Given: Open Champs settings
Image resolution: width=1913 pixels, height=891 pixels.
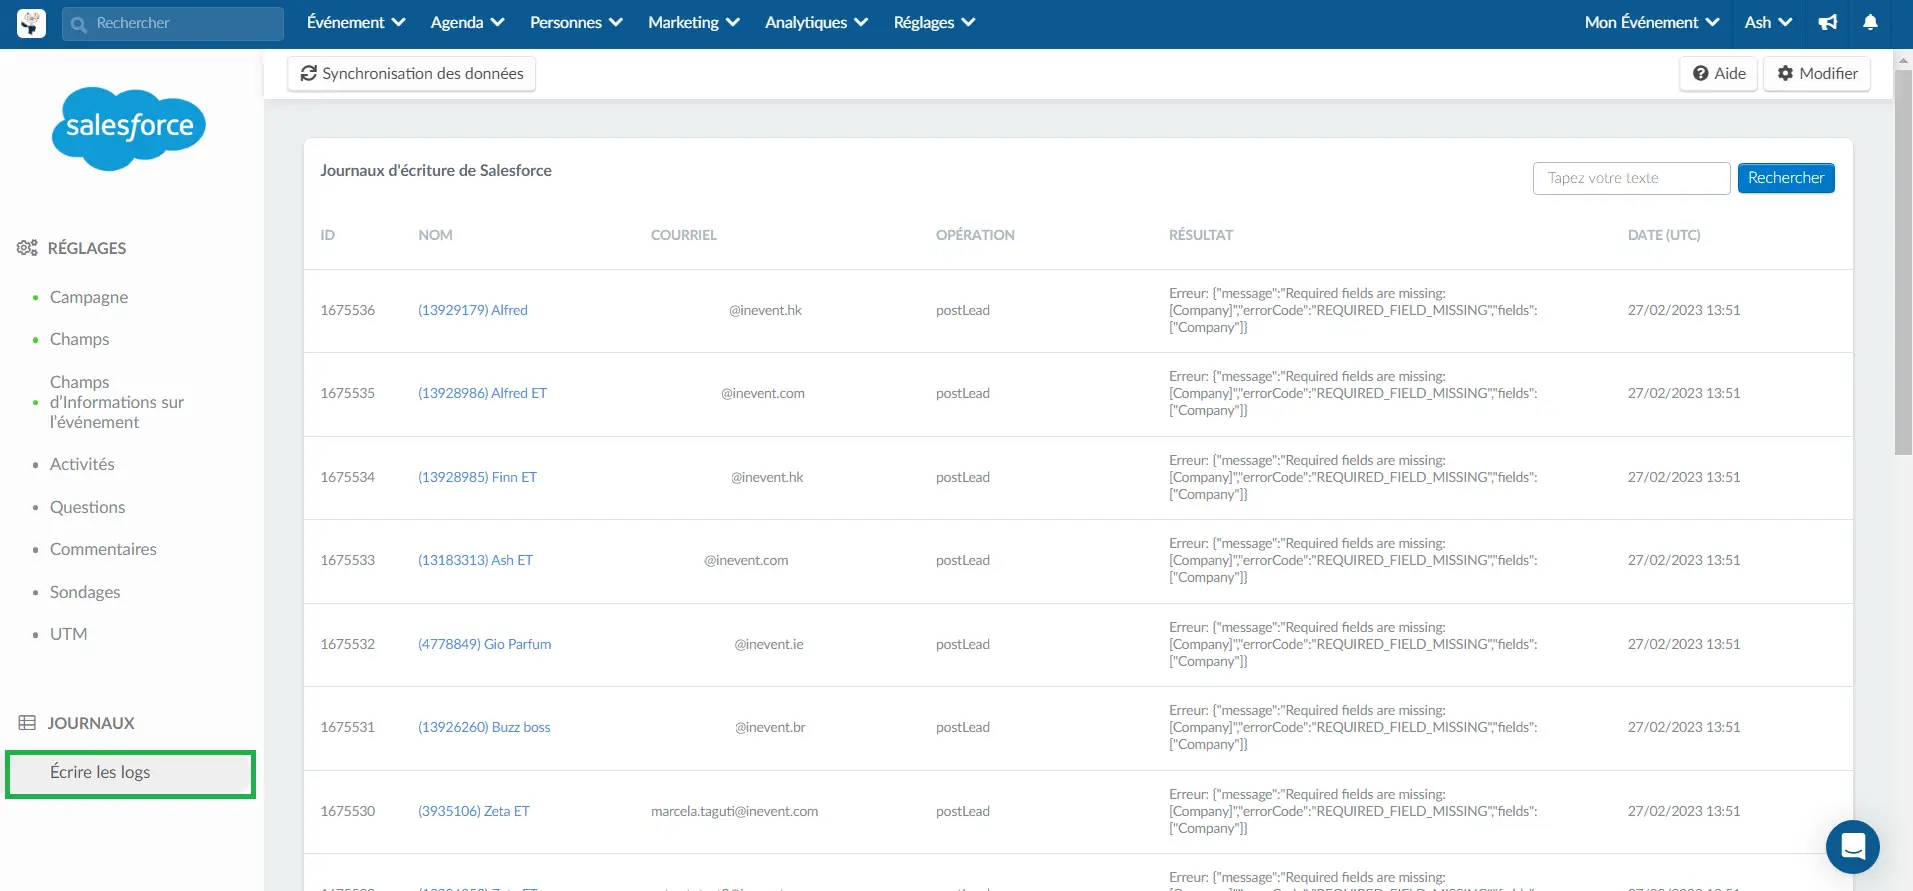Looking at the screenshot, I should point(79,339).
